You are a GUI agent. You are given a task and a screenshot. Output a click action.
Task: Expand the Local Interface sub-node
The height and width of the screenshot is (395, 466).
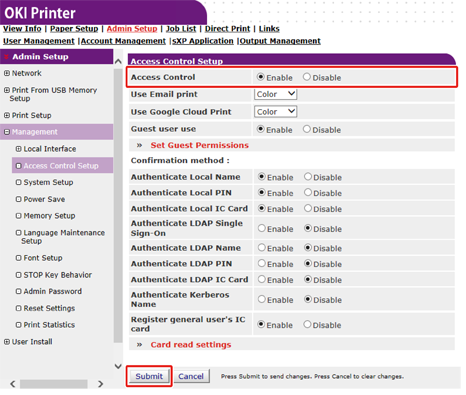point(19,149)
